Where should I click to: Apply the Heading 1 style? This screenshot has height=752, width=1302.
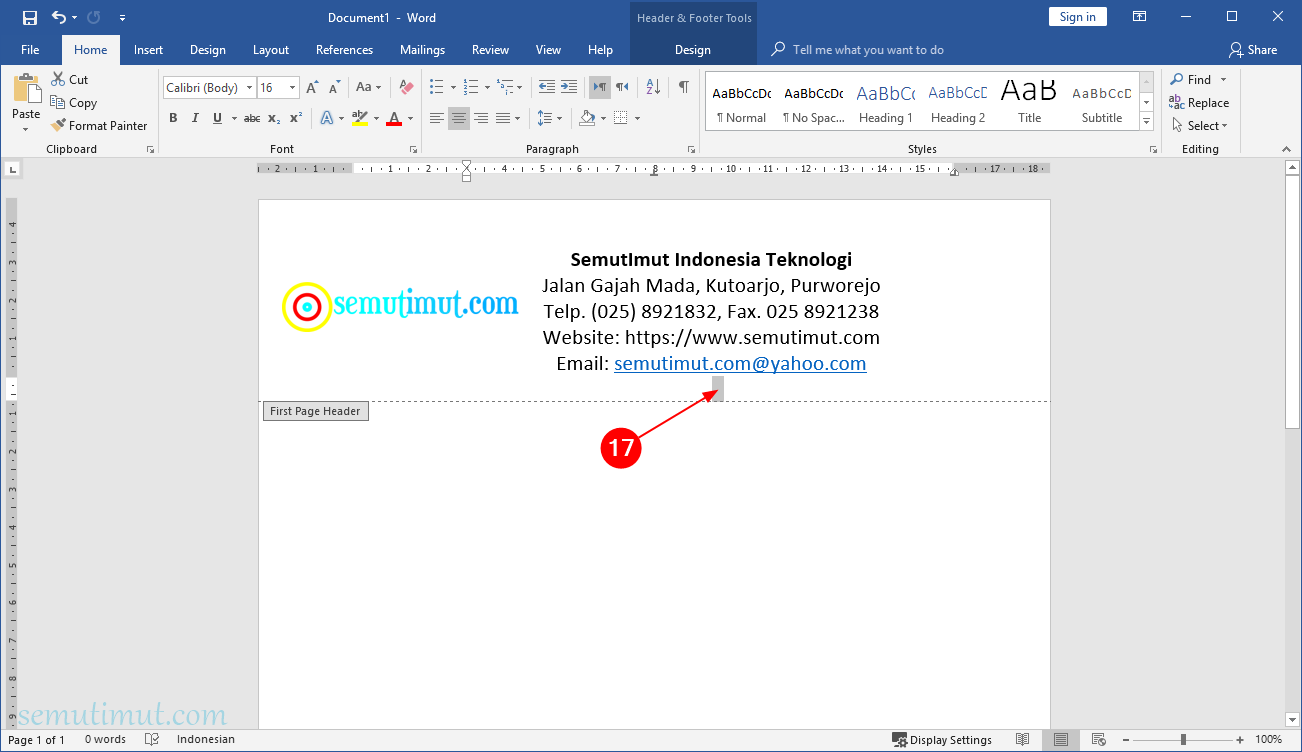pyautogui.click(x=886, y=102)
